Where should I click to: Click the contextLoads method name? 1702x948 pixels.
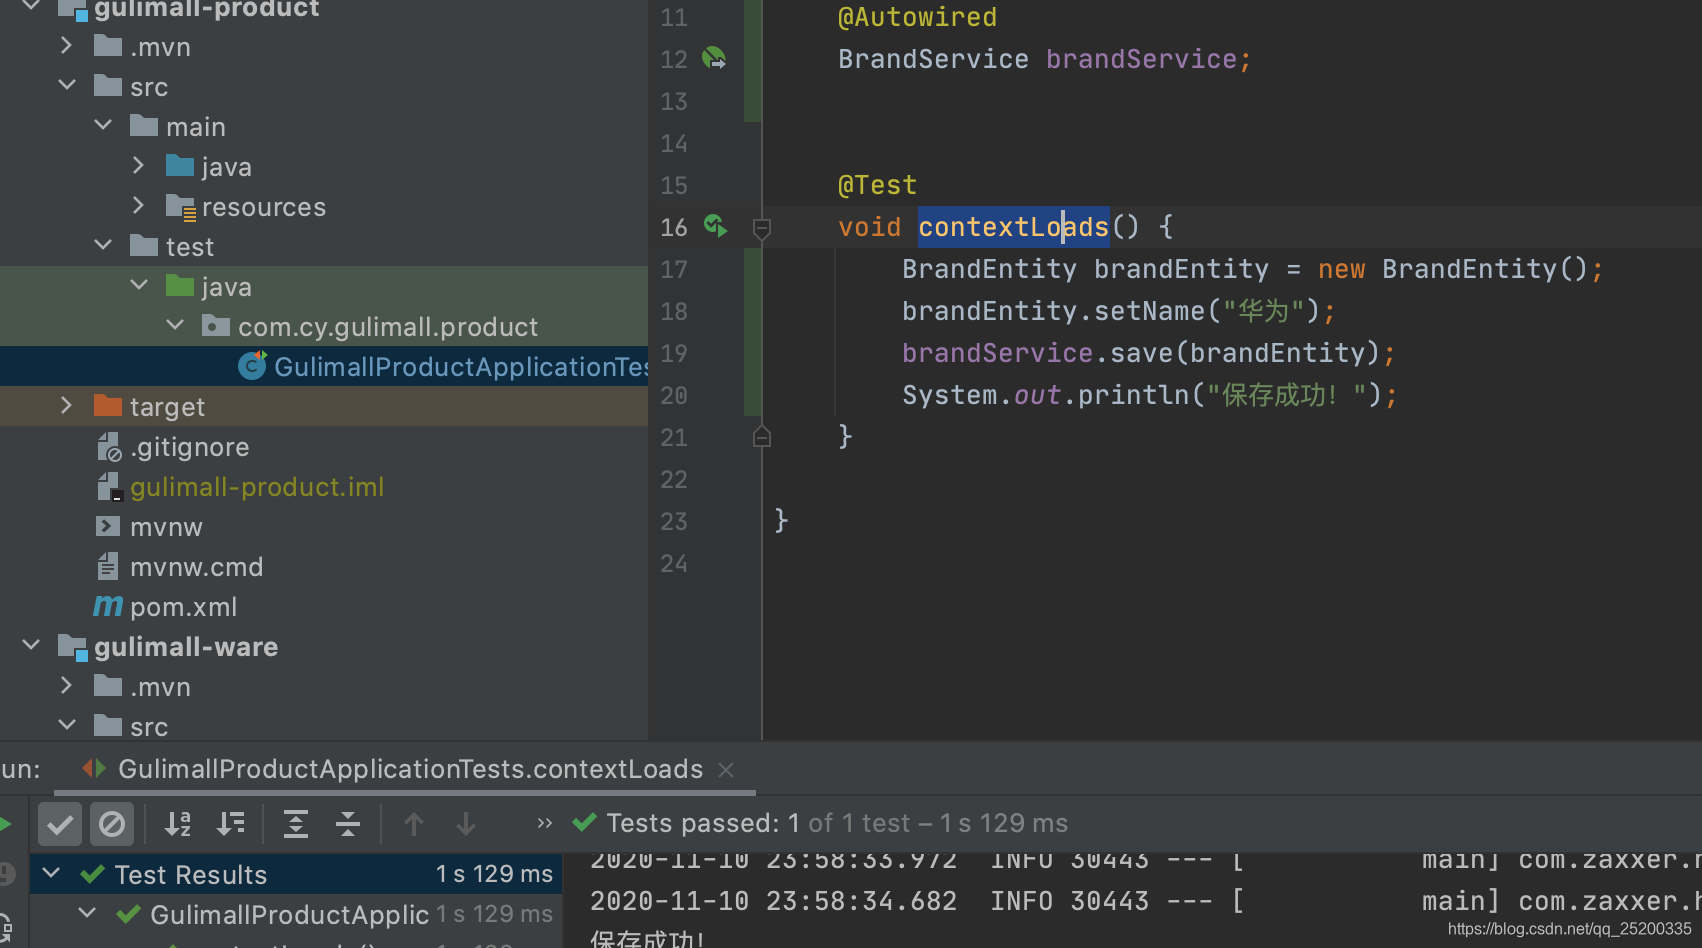click(1013, 227)
